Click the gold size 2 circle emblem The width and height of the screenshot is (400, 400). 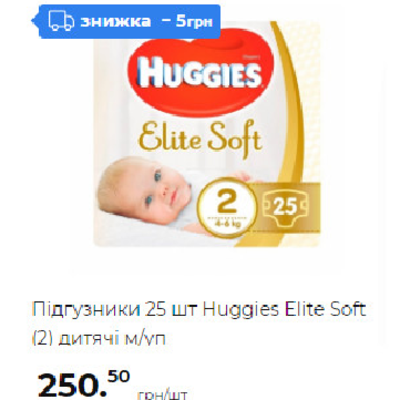227,207
